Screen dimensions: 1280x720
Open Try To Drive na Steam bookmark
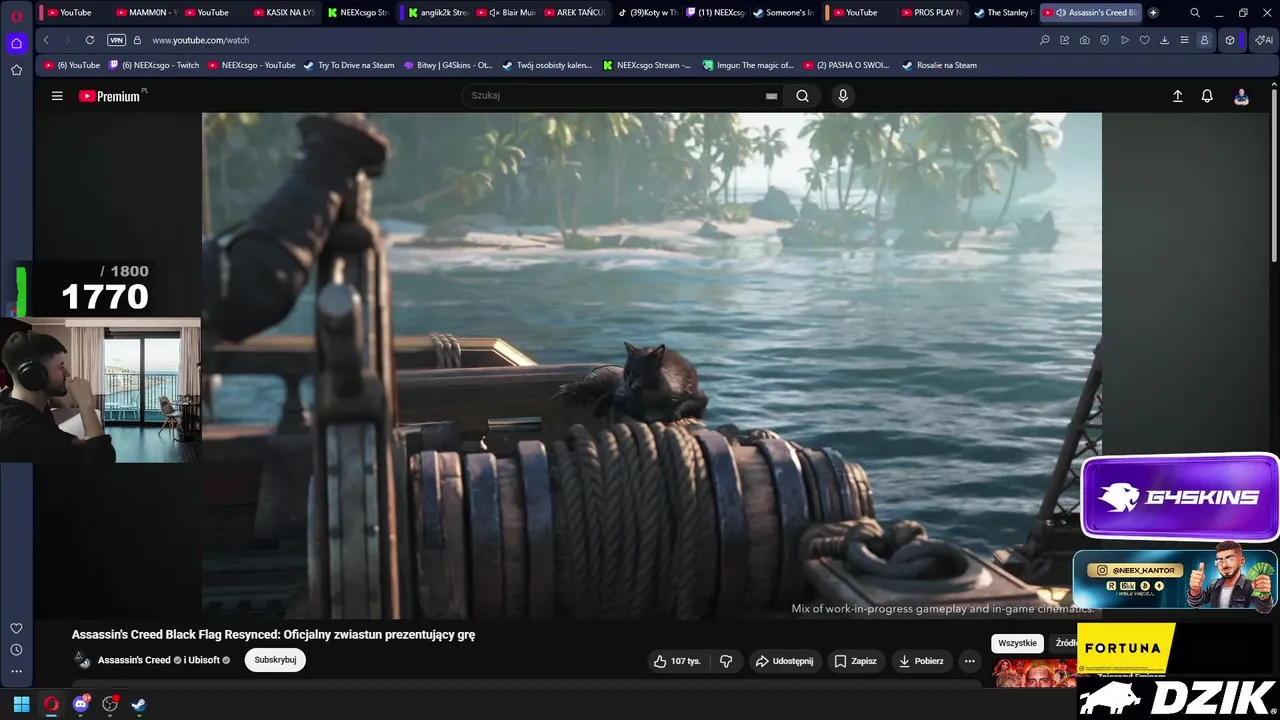[349, 65]
